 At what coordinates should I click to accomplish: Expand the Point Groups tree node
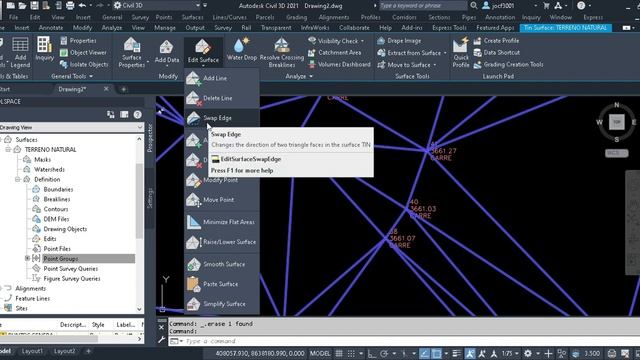point(27,258)
